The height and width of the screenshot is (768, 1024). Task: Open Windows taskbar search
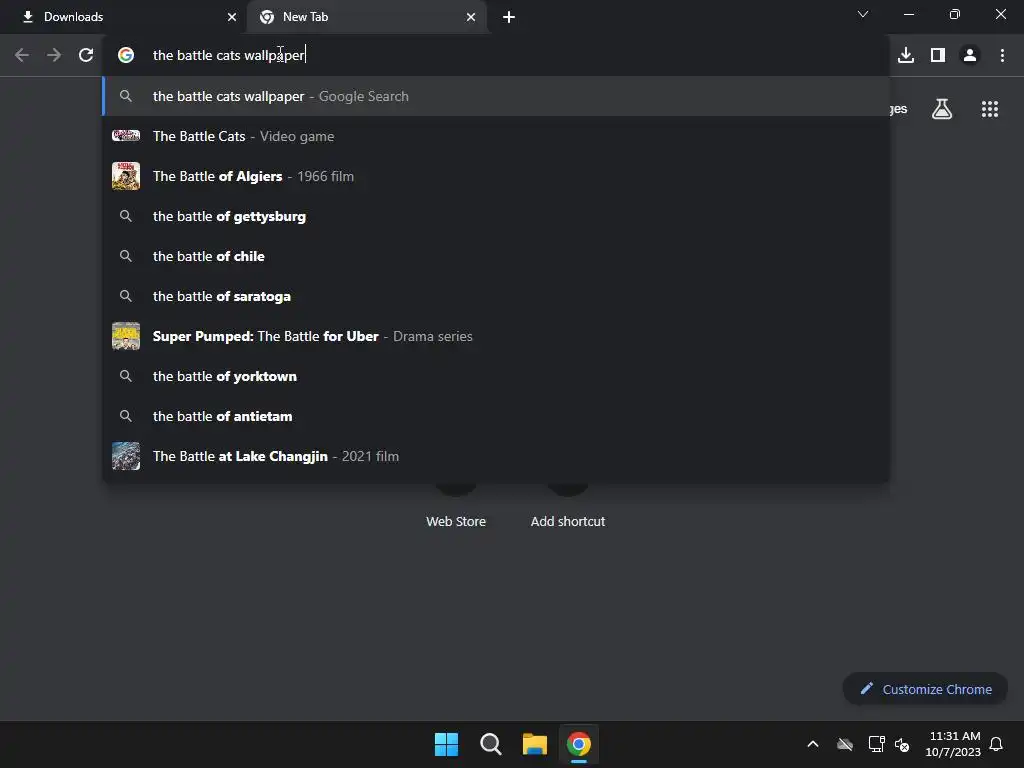click(490, 744)
